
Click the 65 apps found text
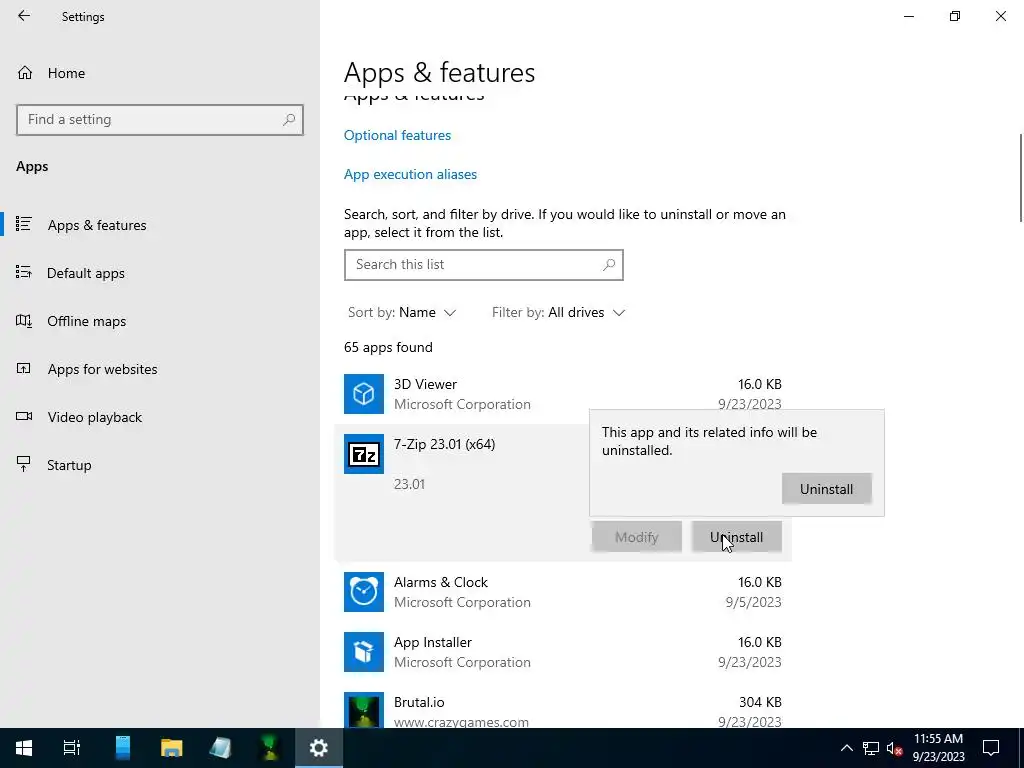388,347
